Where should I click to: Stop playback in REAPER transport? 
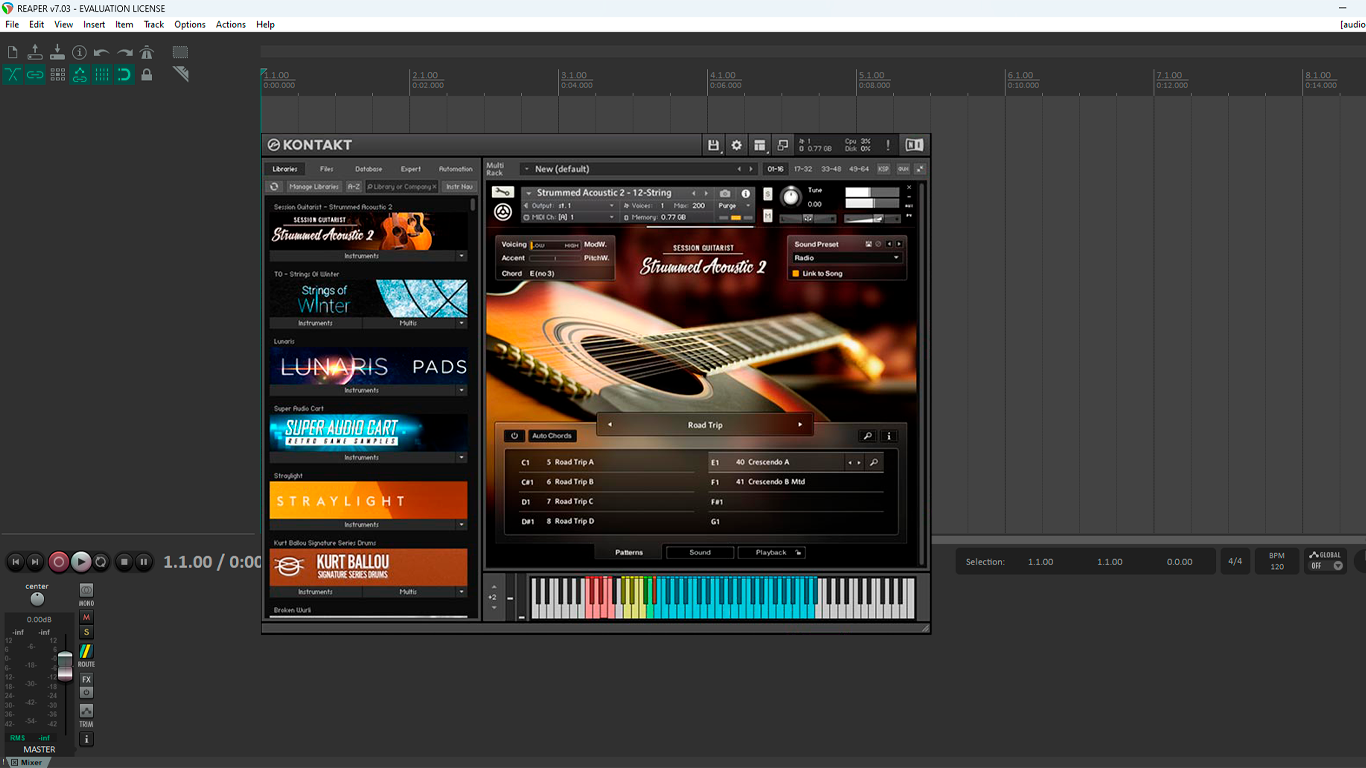click(x=124, y=562)
